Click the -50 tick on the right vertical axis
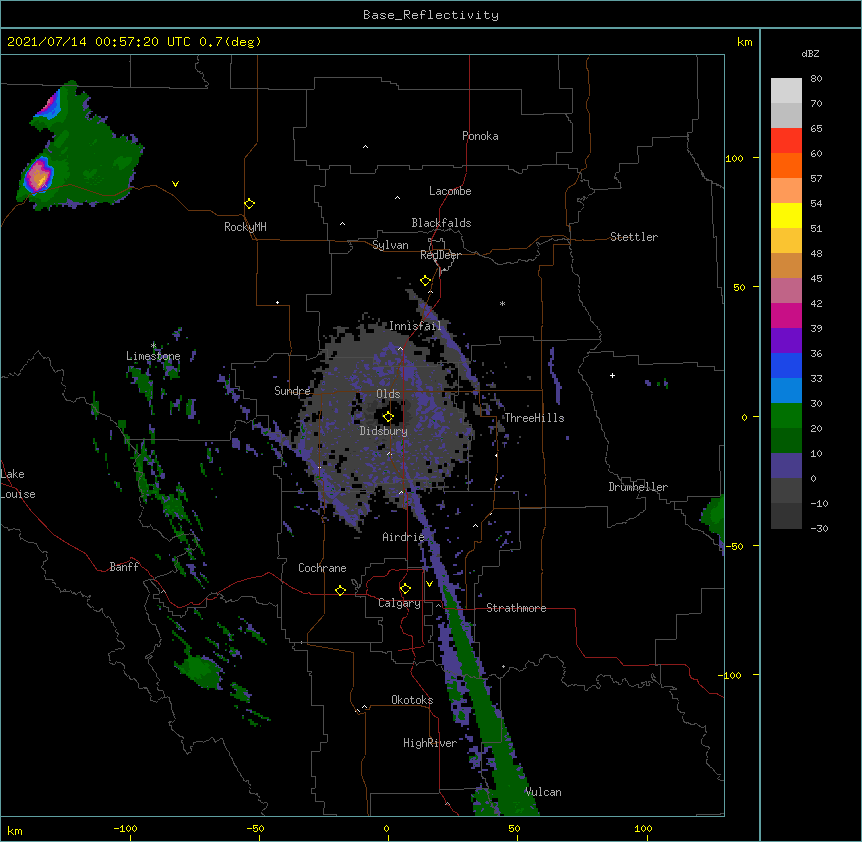This screenshot has height=842, width=862. (734, 546)
